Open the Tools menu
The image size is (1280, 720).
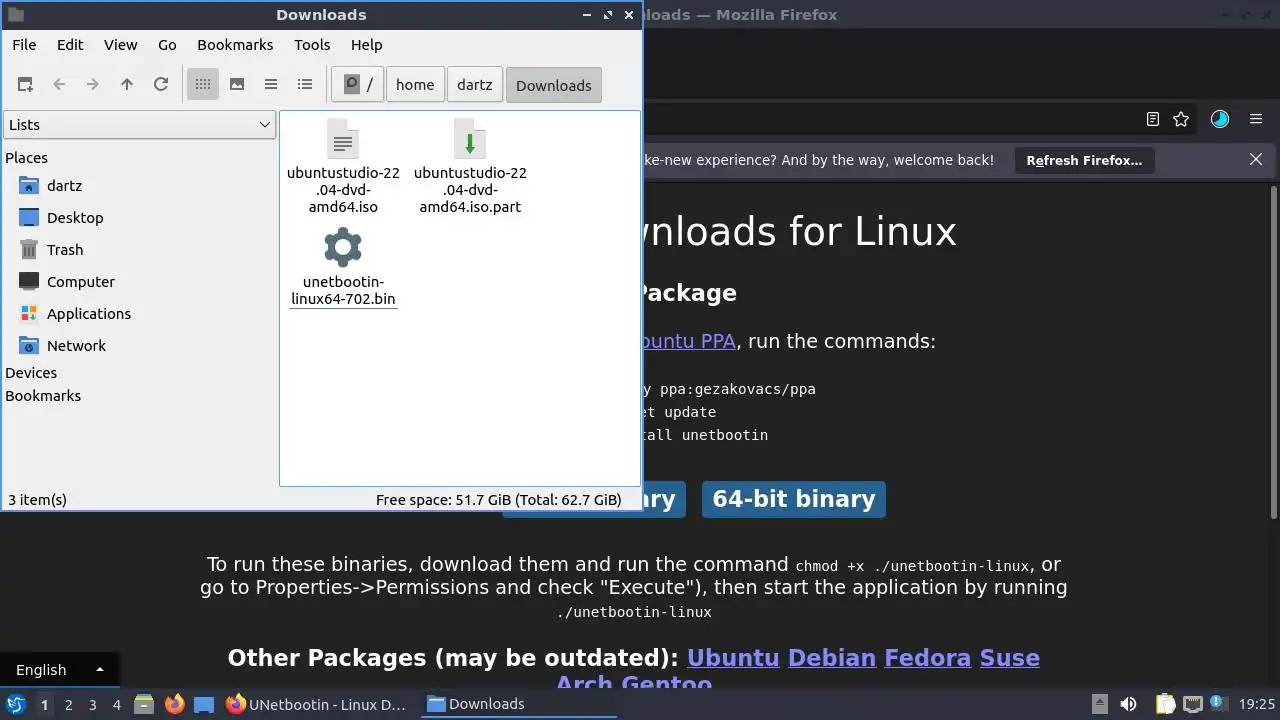[312, 45]
